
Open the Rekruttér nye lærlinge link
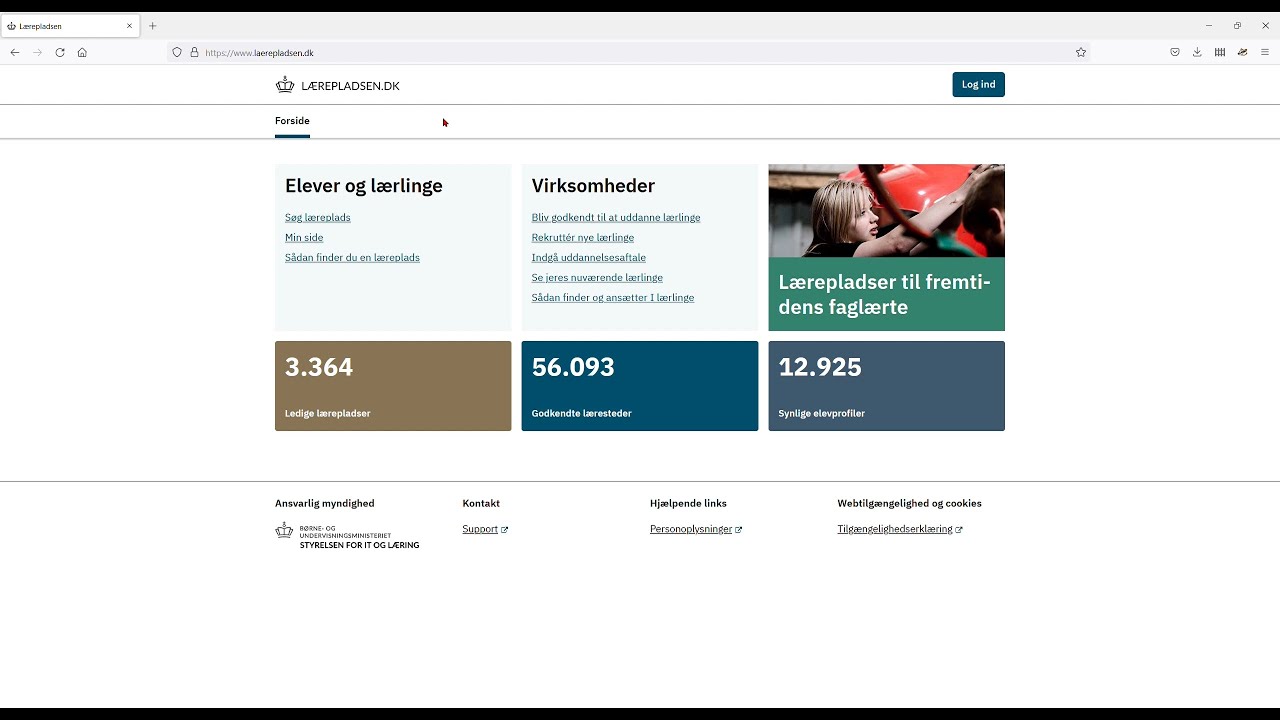tap(583, 237)
